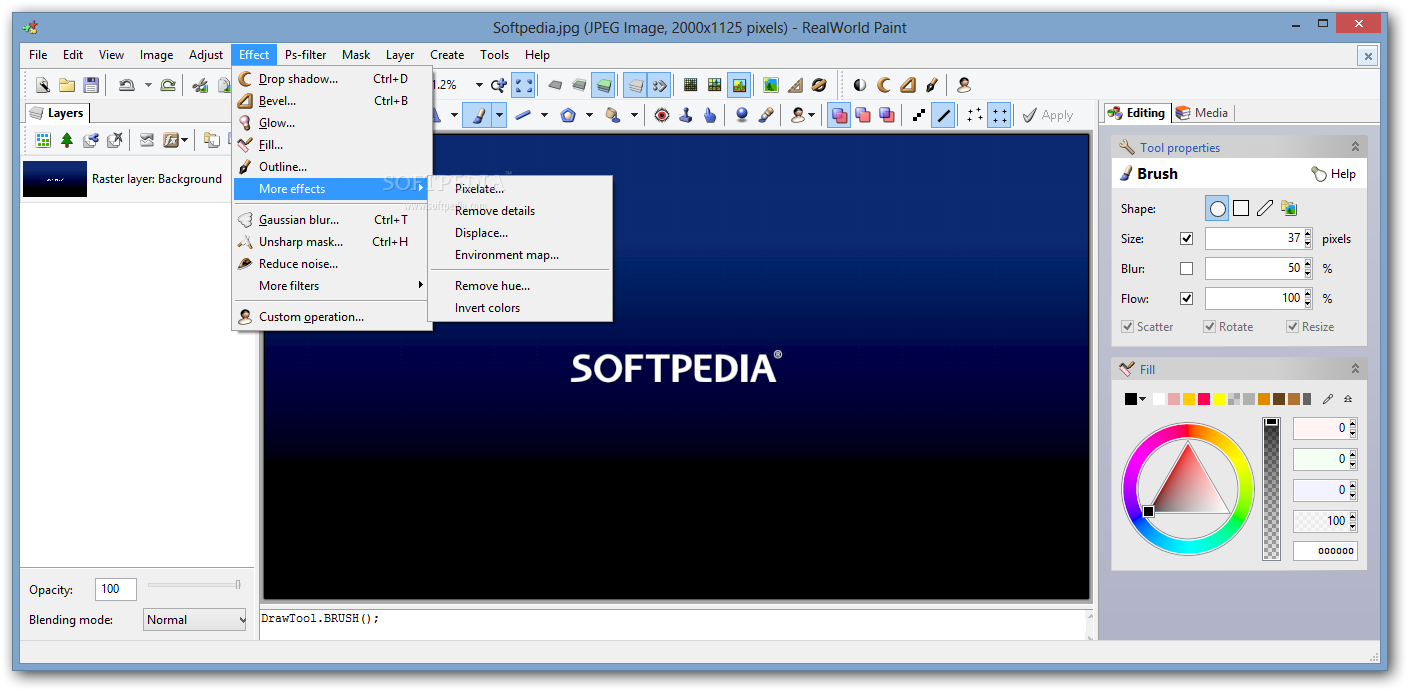Open the Blending mode dropdown

coord(195,620)
